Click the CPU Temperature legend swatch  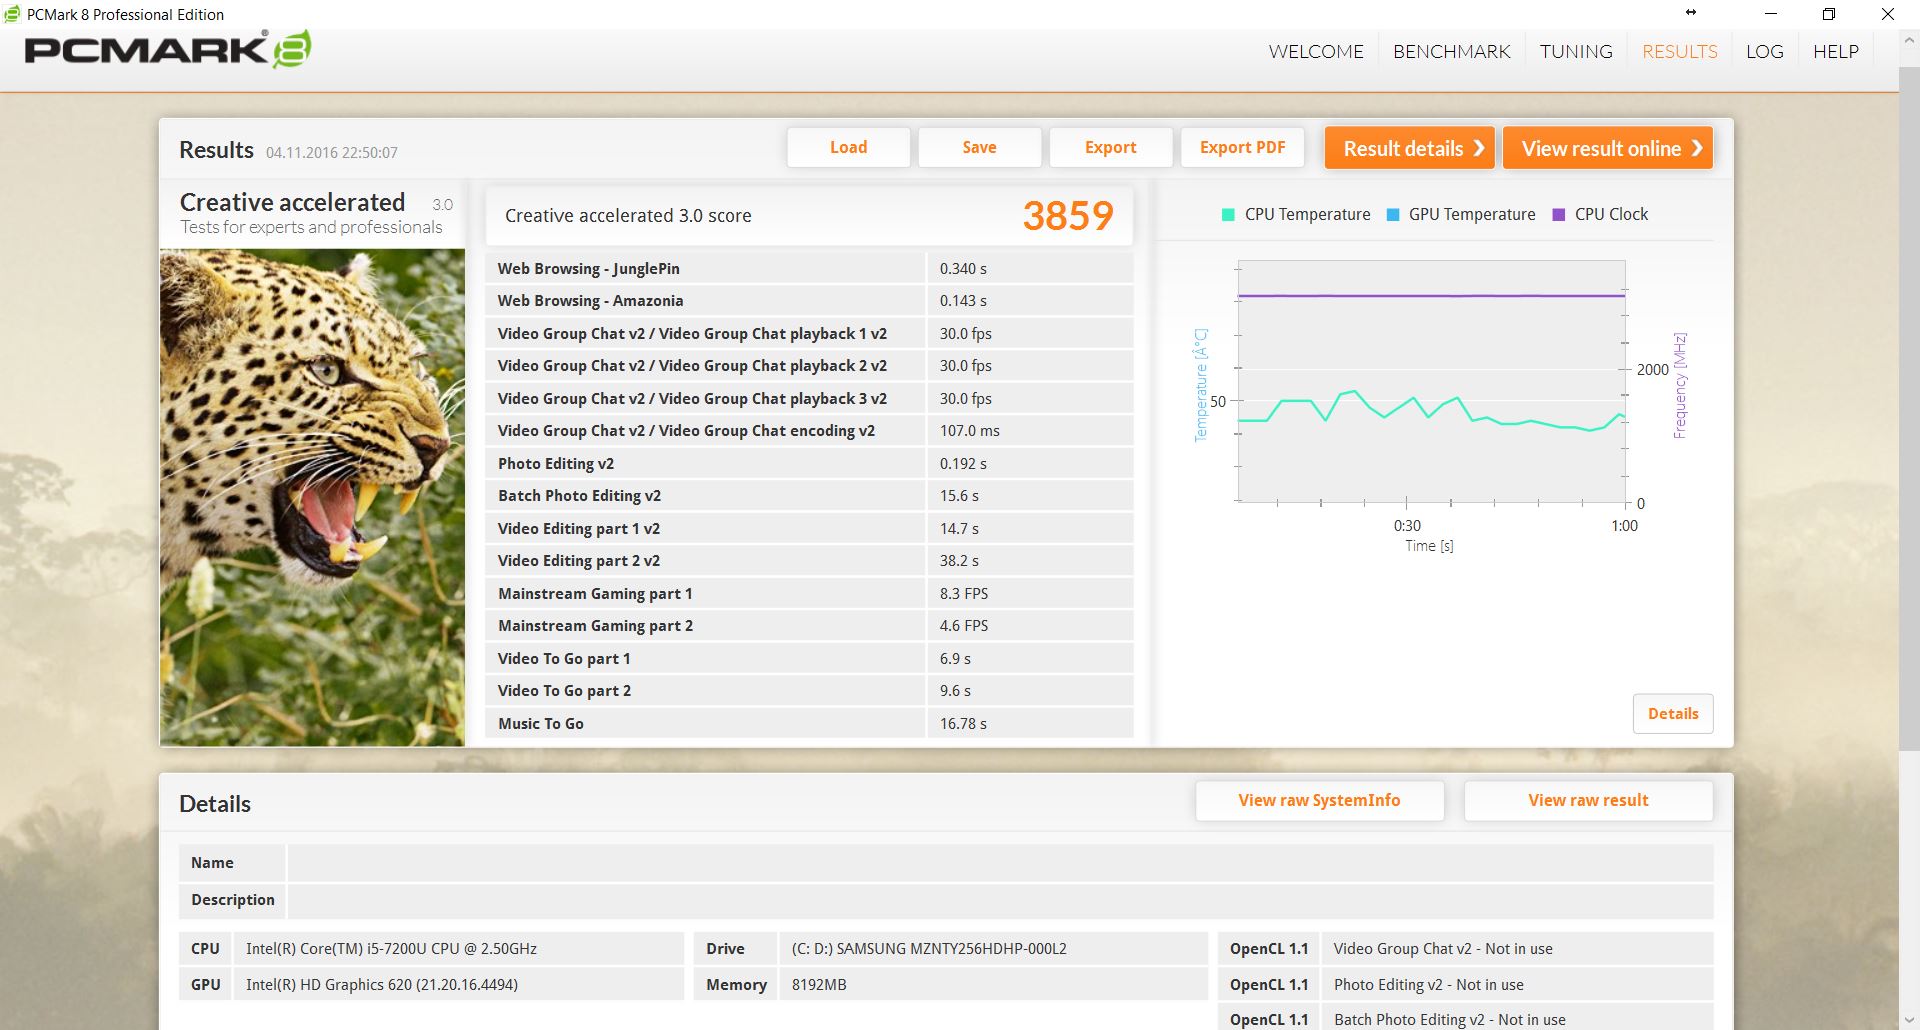tap(1228, 214)
